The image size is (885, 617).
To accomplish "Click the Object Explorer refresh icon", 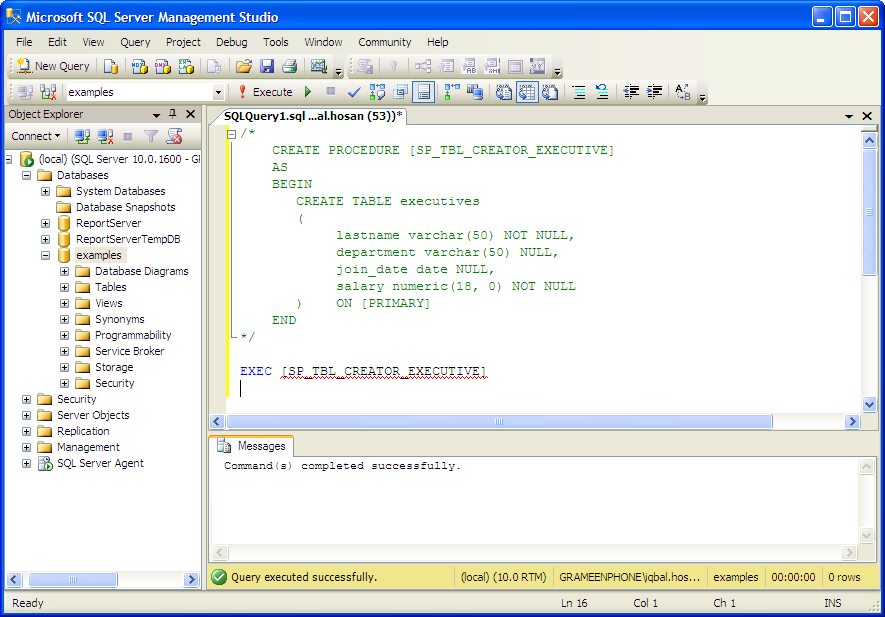I will click(x=174, y=136).
